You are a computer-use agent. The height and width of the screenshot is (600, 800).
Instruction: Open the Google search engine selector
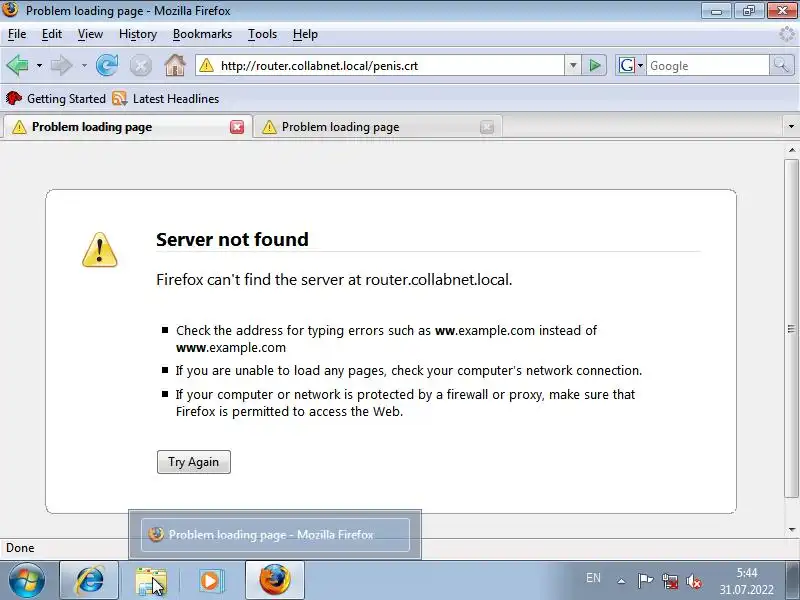click(x=631, y=65)
